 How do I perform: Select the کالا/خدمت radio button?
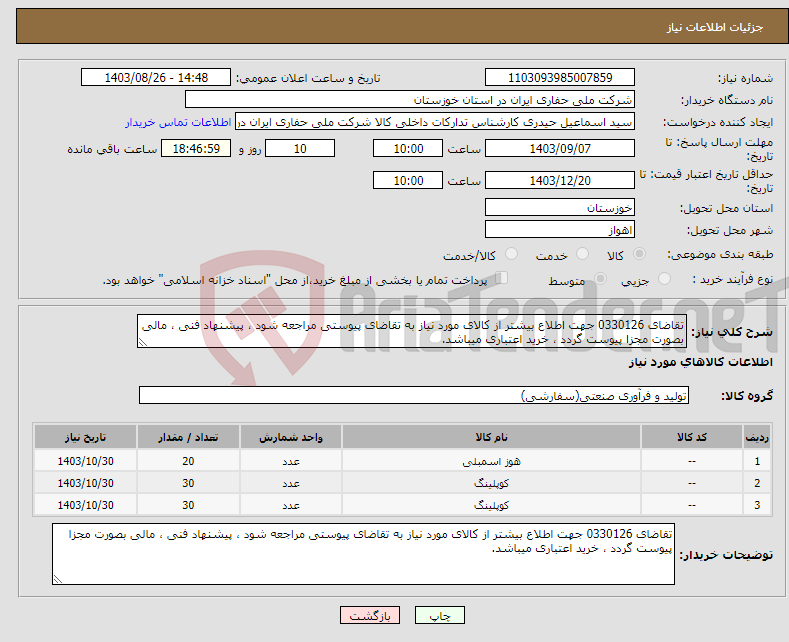pyautogui.click(x=511, y=254)
